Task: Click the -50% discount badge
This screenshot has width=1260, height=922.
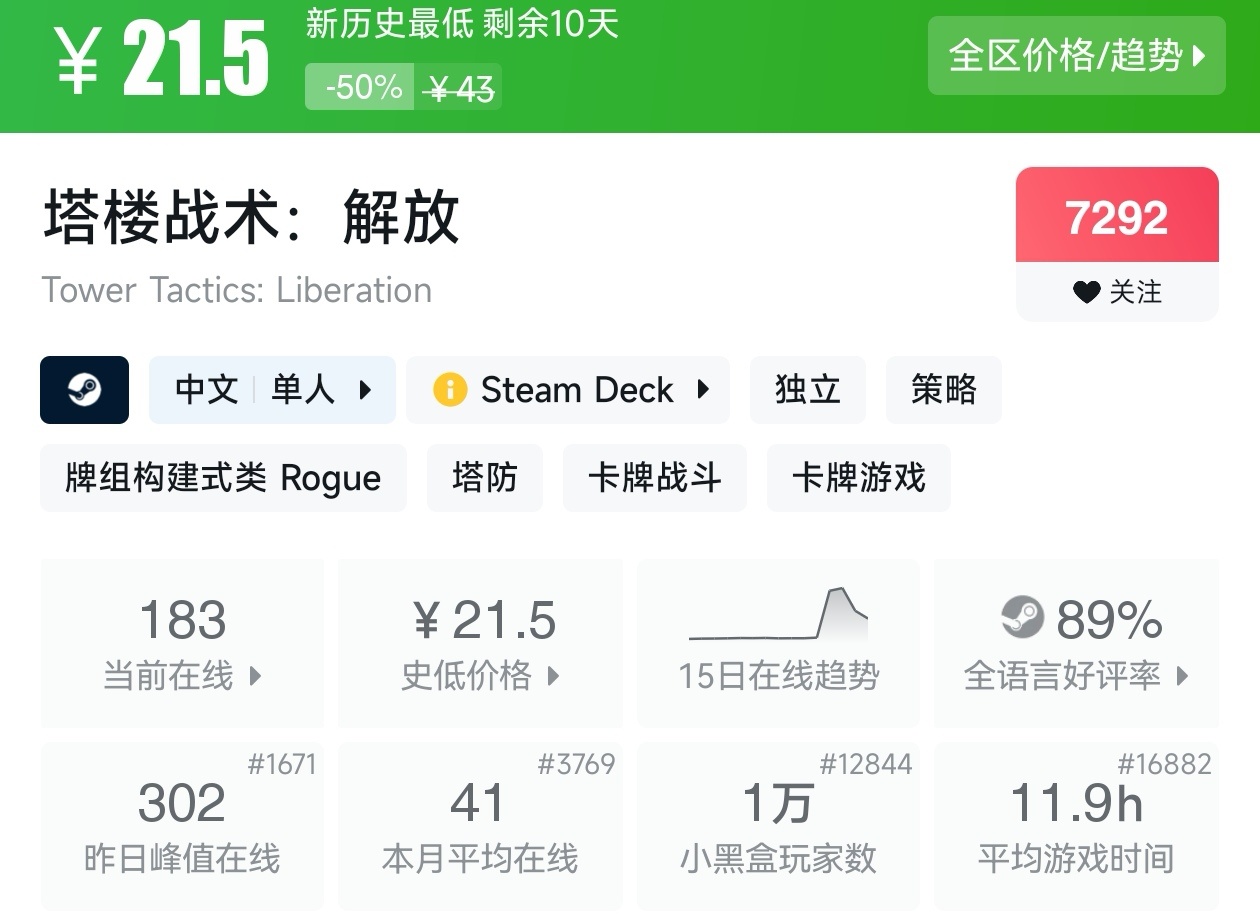Action: click(x=363, y=88)
